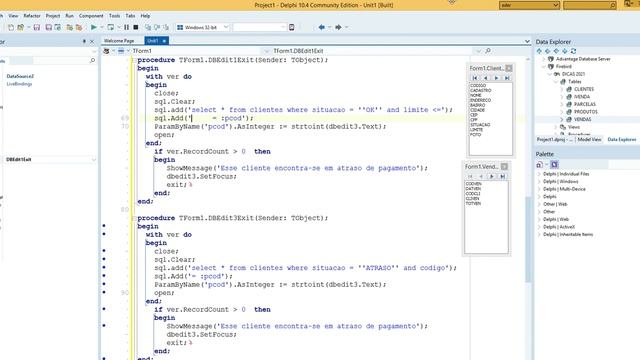The width and height of the screenshot is (640, 360).
Task: Go to first record in Form1.Client navigator
Action: point(474,78)
